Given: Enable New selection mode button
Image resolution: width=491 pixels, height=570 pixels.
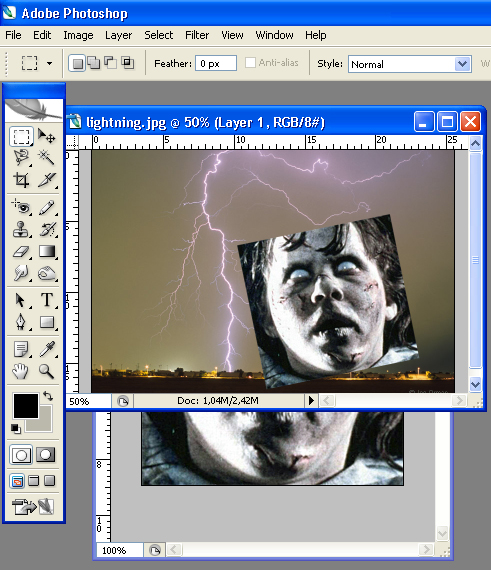Looking at the screenshot, I should [77, 64].
